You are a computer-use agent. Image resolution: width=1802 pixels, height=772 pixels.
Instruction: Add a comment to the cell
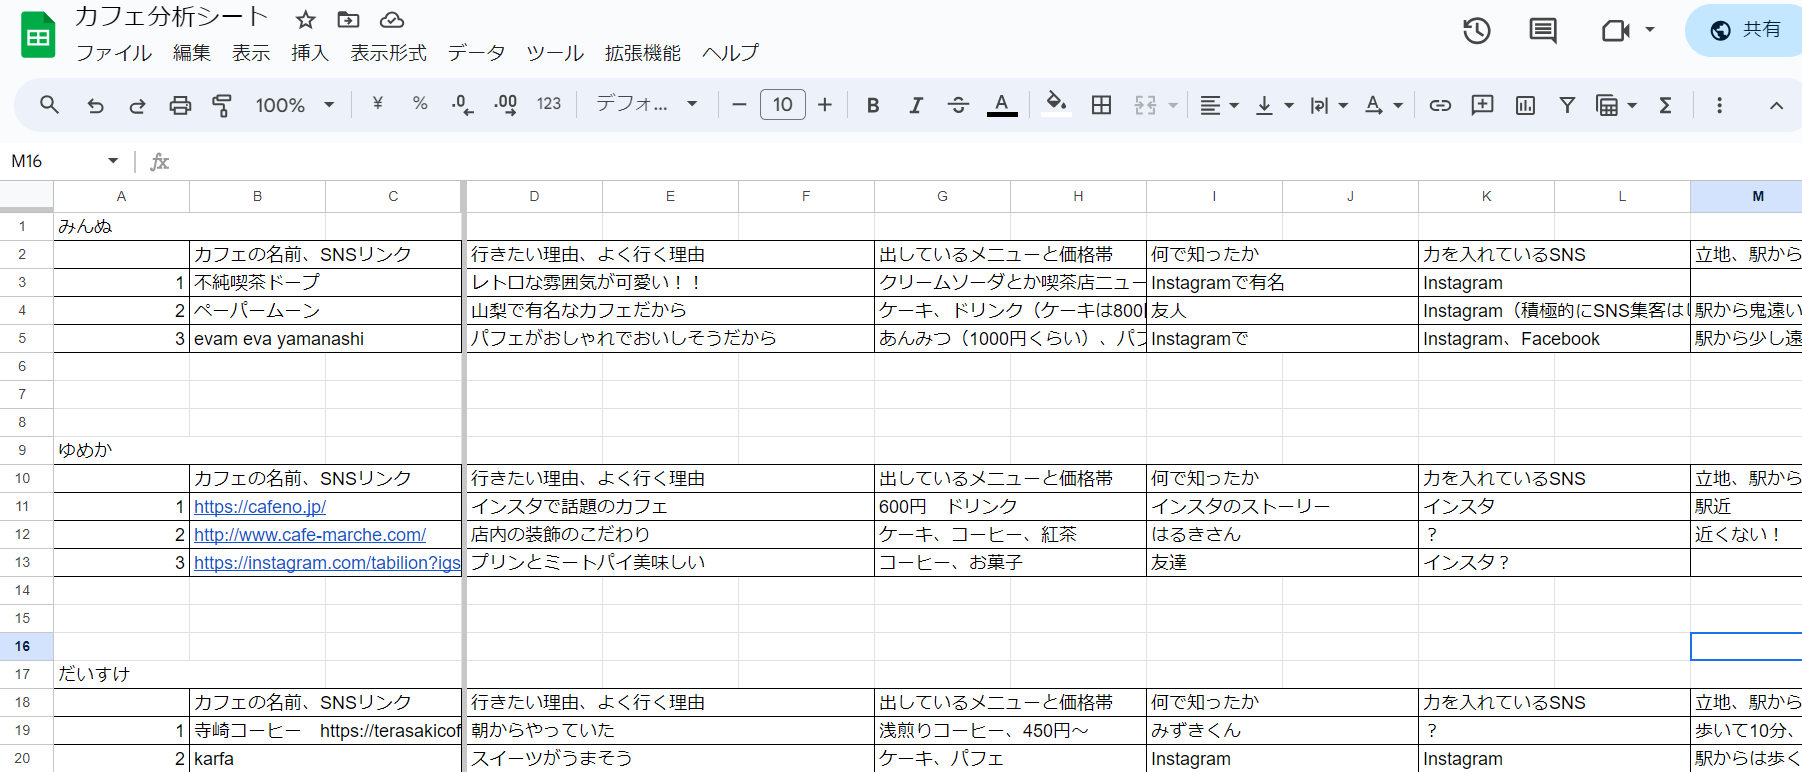pos(1482,105)
